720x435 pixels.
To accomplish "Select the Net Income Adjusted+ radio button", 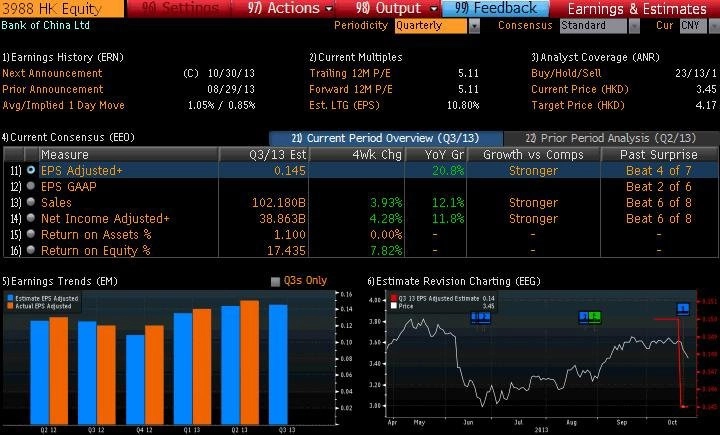I will pyautogui.click(x=31, y=218).
